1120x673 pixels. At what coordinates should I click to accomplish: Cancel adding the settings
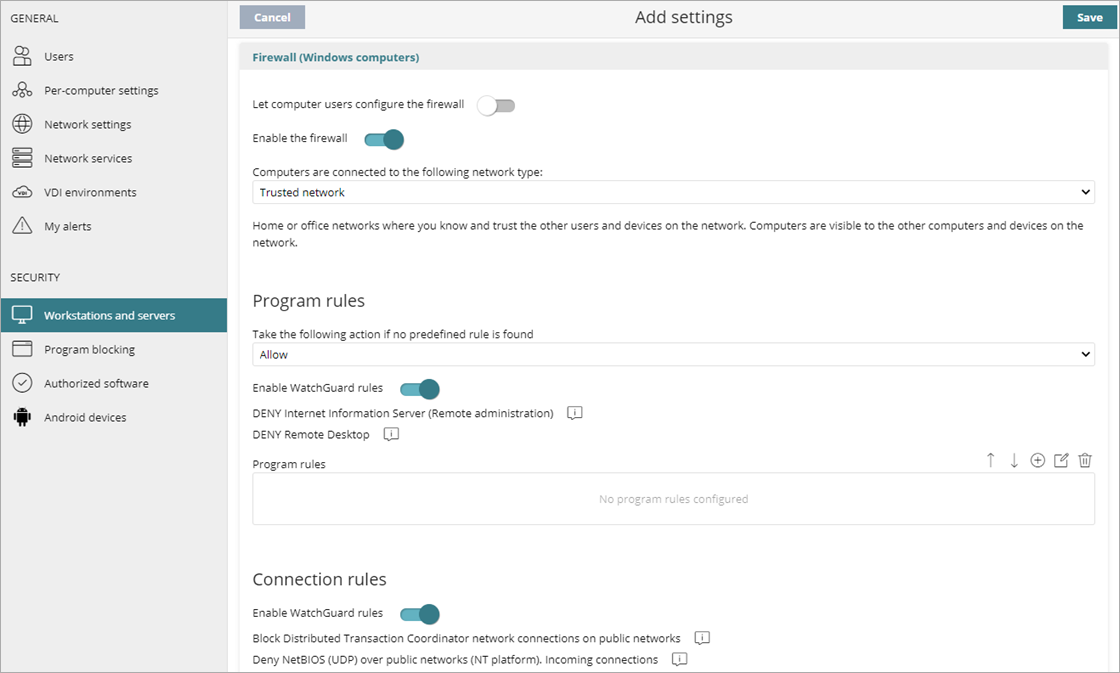[x=272, y=17]
